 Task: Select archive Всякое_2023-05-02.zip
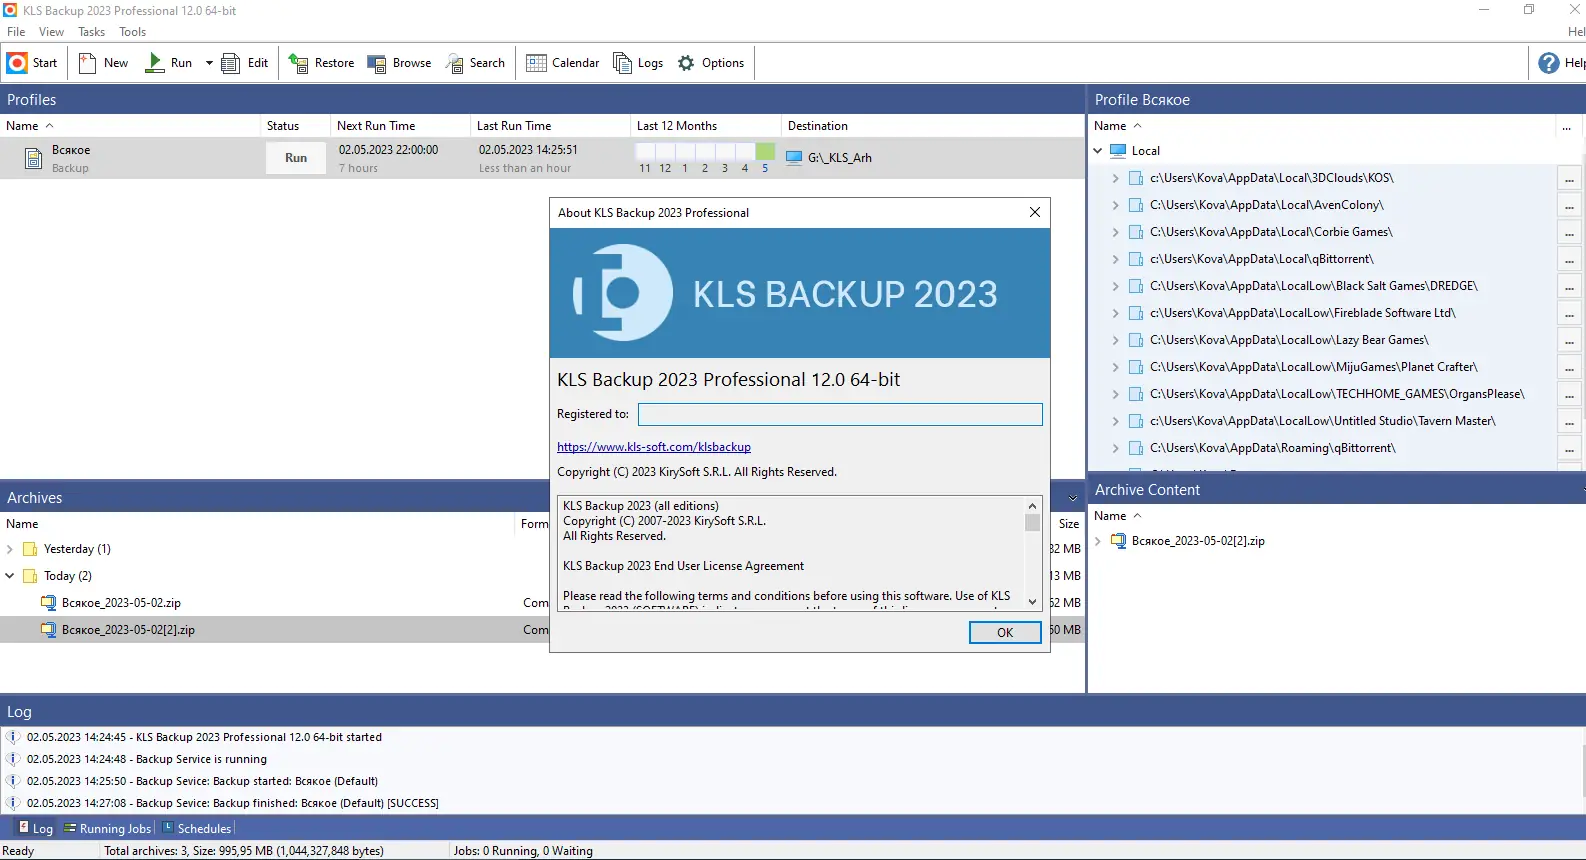coord(121,603)
